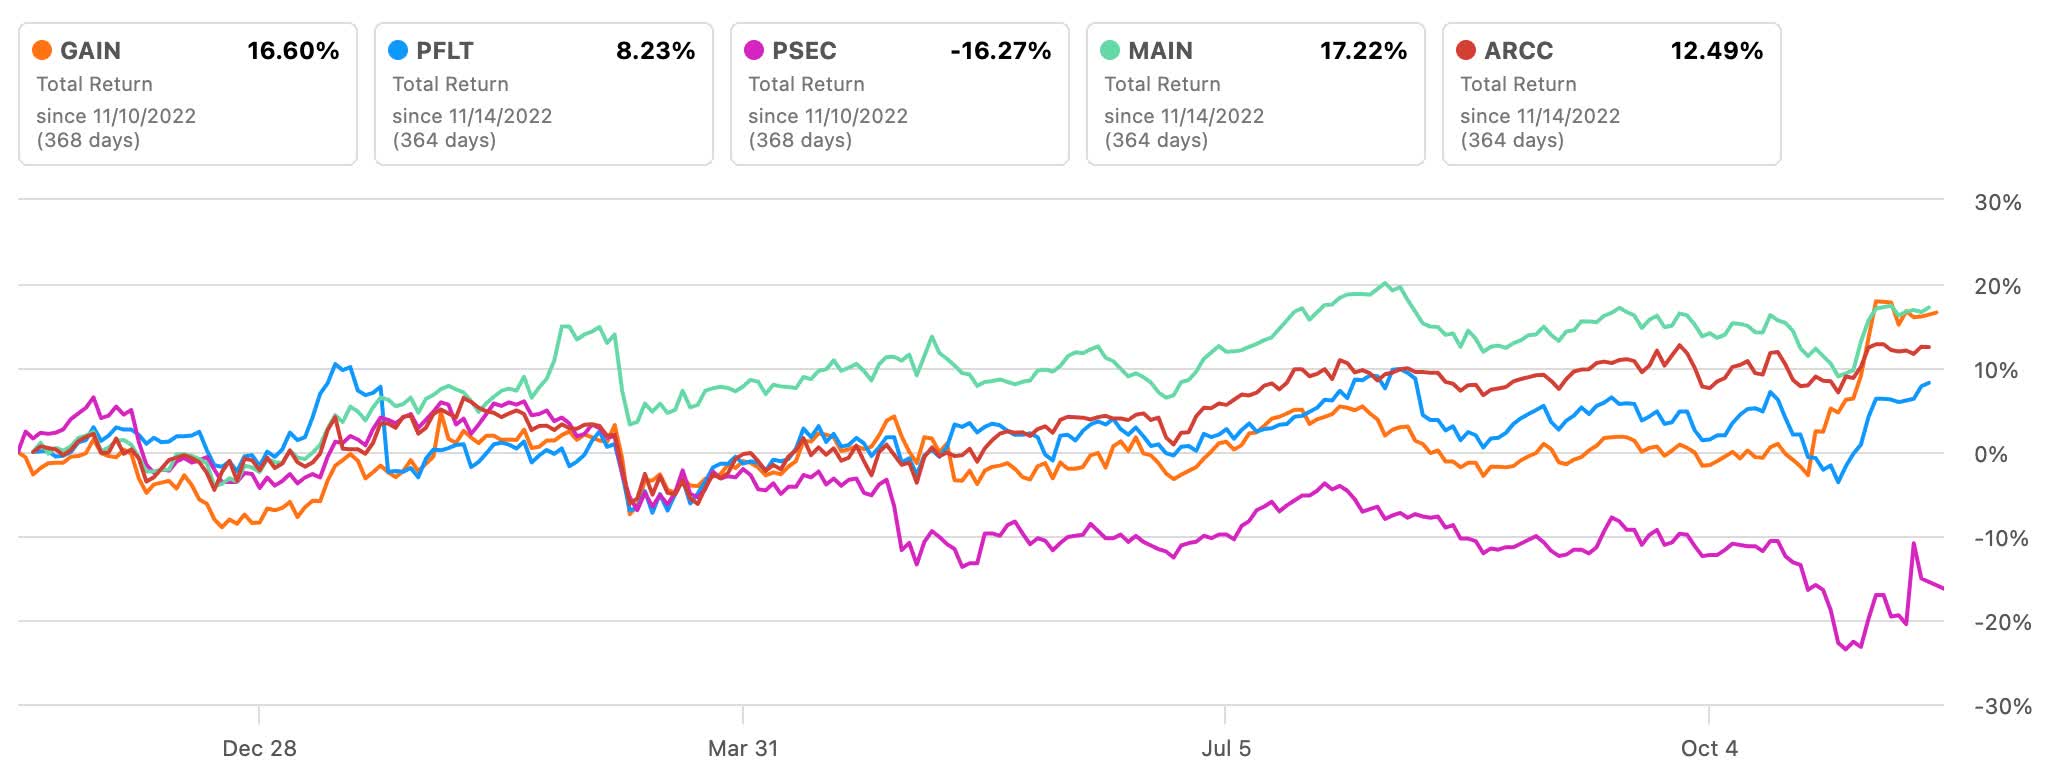Click the red ARCC color dot
The image size is (2050, 778).
pos(1466,50)
